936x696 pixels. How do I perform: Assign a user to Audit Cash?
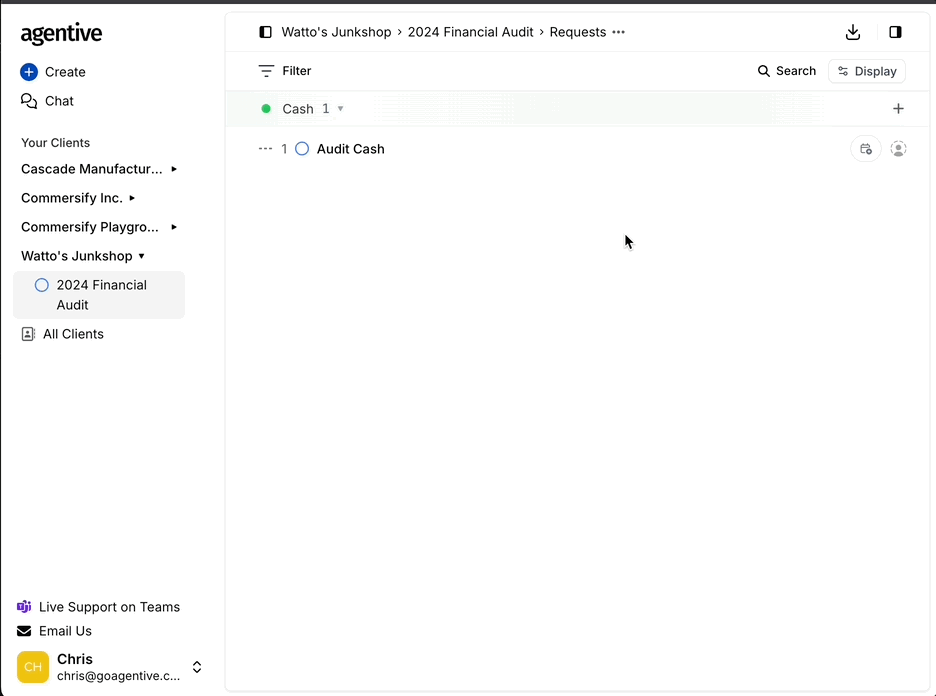[898, 148]
